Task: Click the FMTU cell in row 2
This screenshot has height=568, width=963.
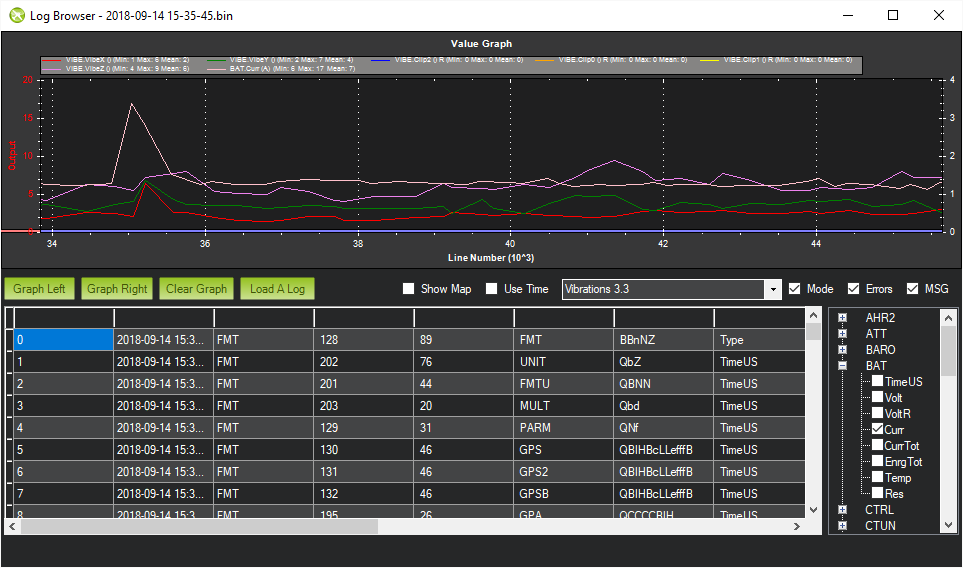Action: (x=564, y=384)
